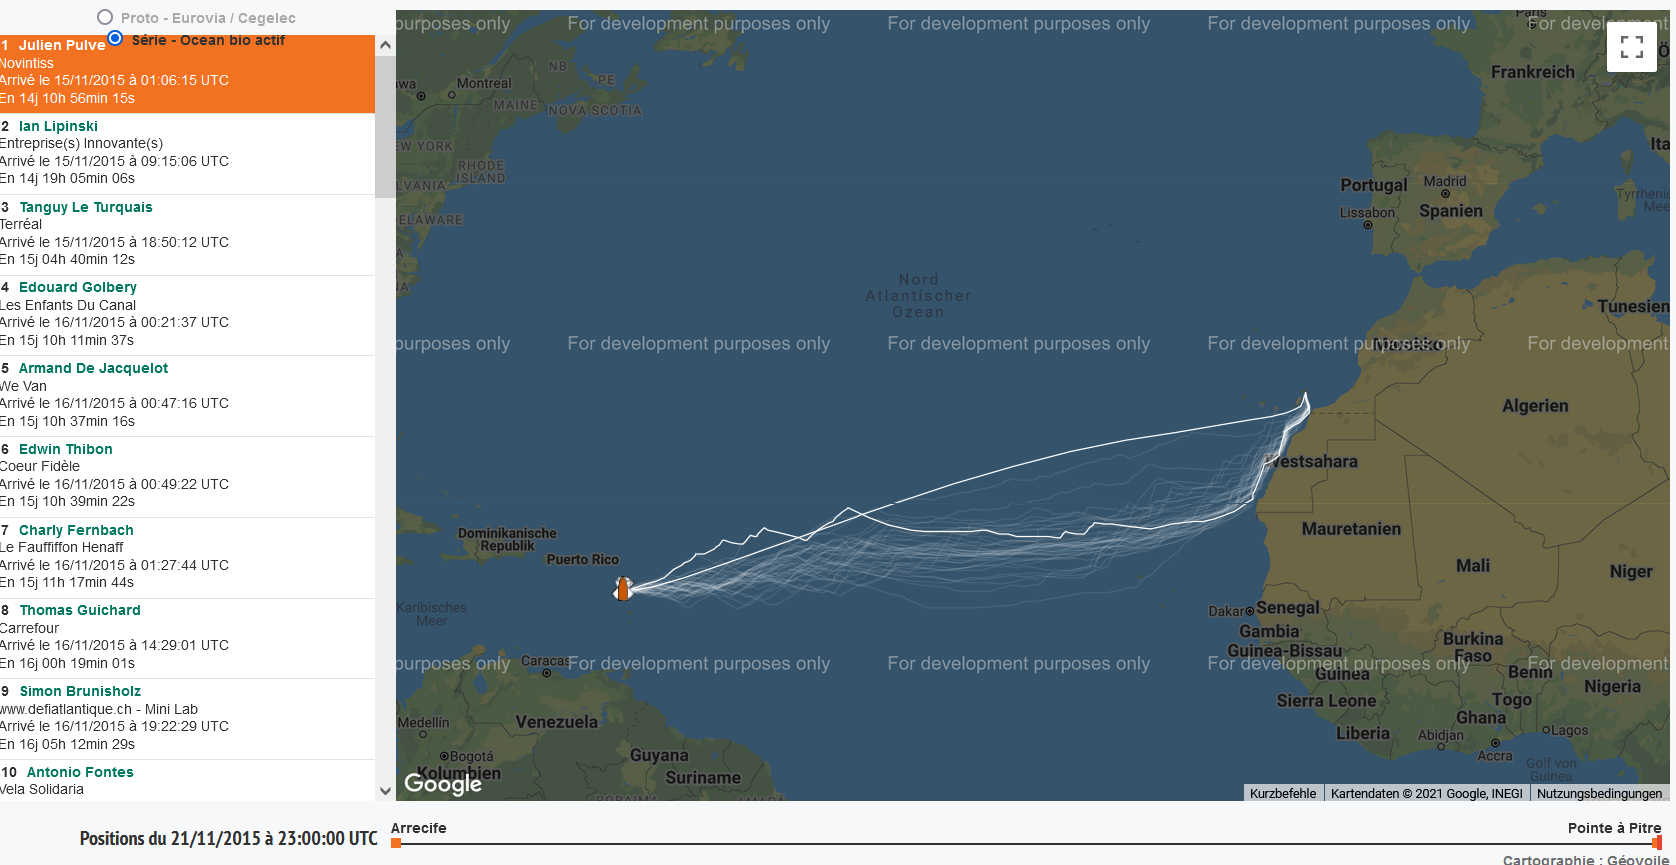This screenshot has height=865, width=1676.
Task: Click the Puerto Rico map label
Action: (582, 559)
